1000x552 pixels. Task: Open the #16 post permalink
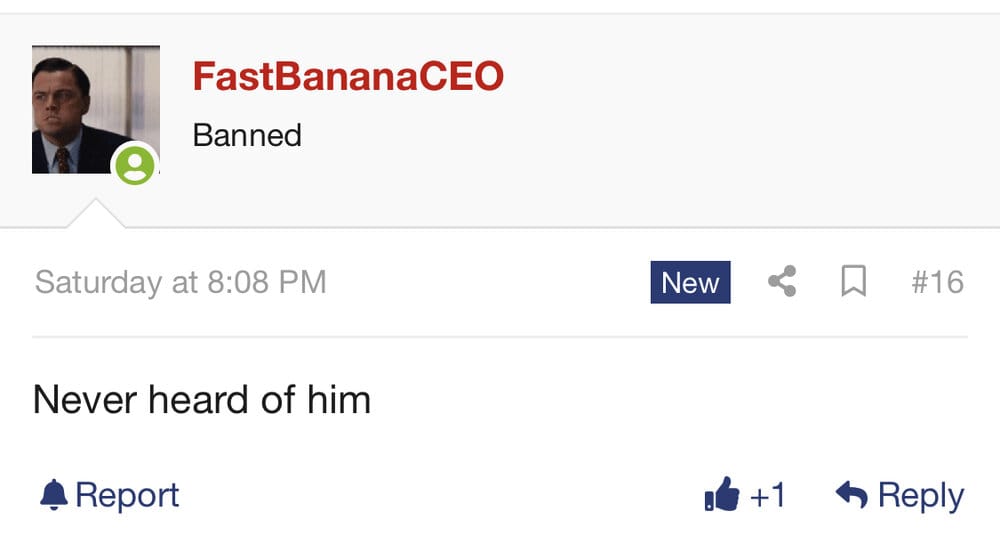click(937, 282)
